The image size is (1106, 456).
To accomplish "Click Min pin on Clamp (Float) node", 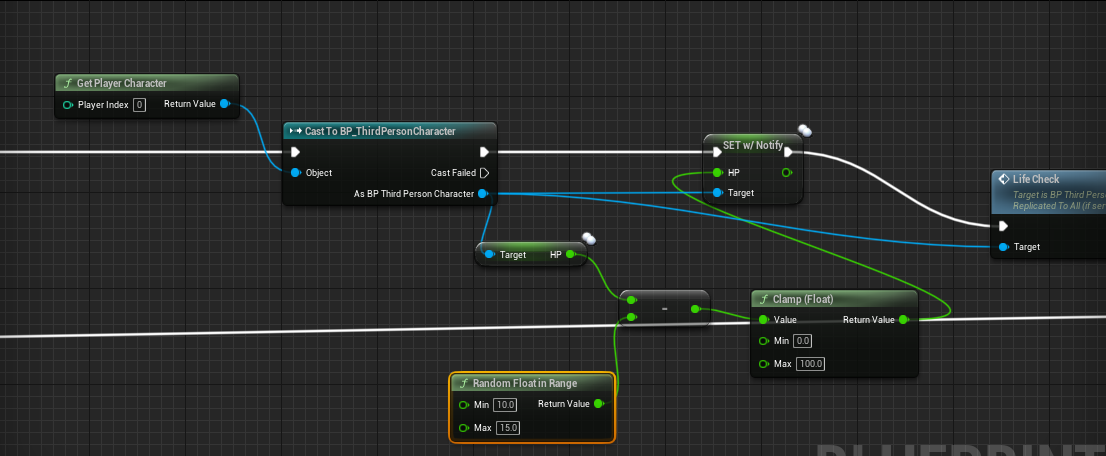I will click(x=763, y=341).
